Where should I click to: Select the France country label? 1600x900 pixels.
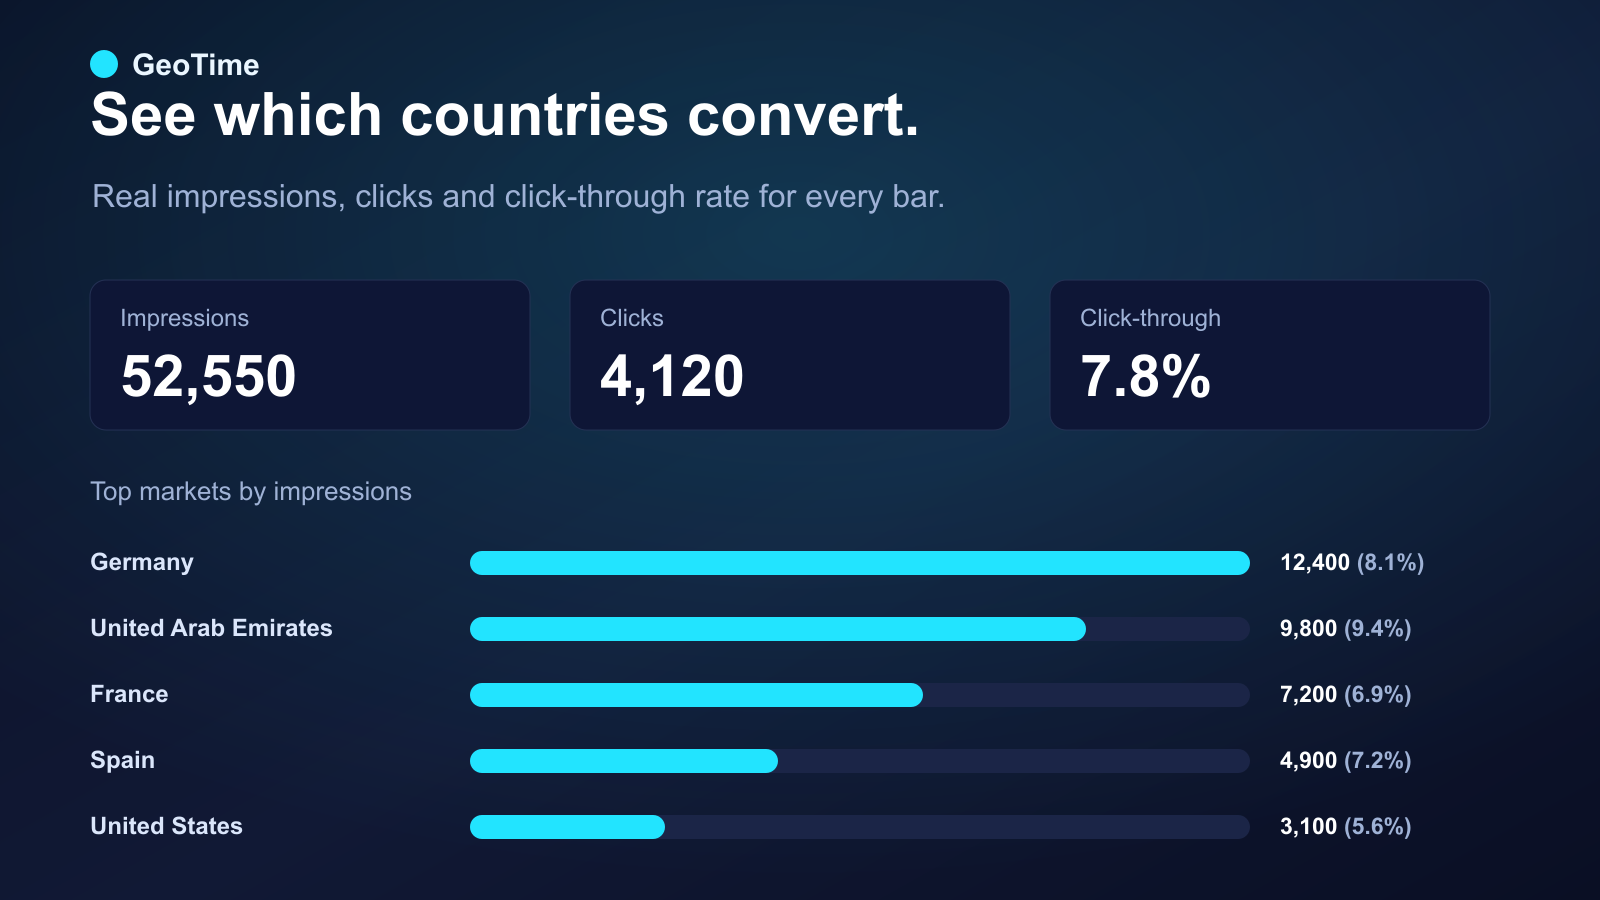click(x=129, y=694)
